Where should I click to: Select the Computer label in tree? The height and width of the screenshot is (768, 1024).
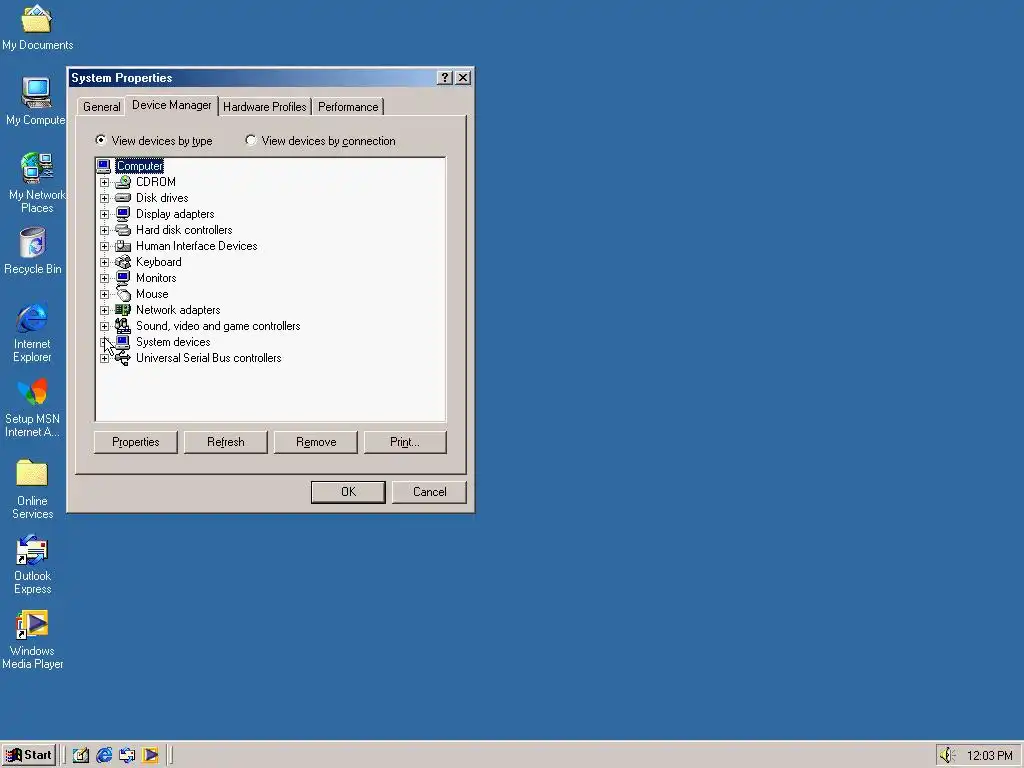(140, 166)
